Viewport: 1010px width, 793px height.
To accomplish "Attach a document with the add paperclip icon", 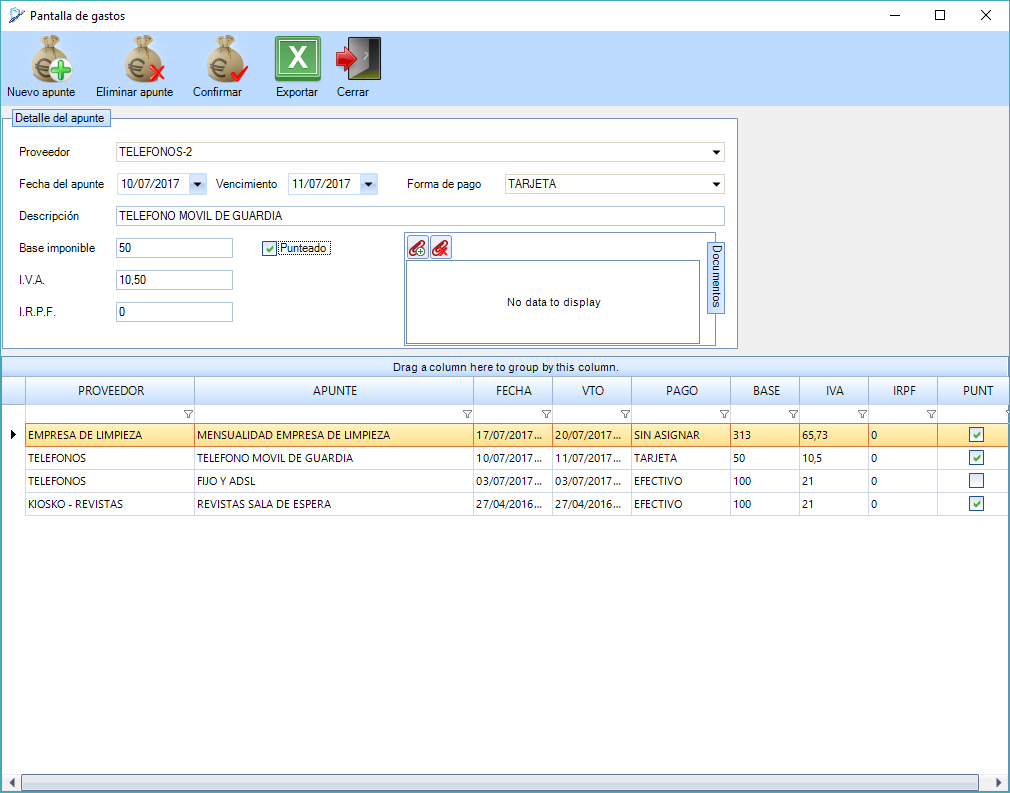I will coord(417,247).
